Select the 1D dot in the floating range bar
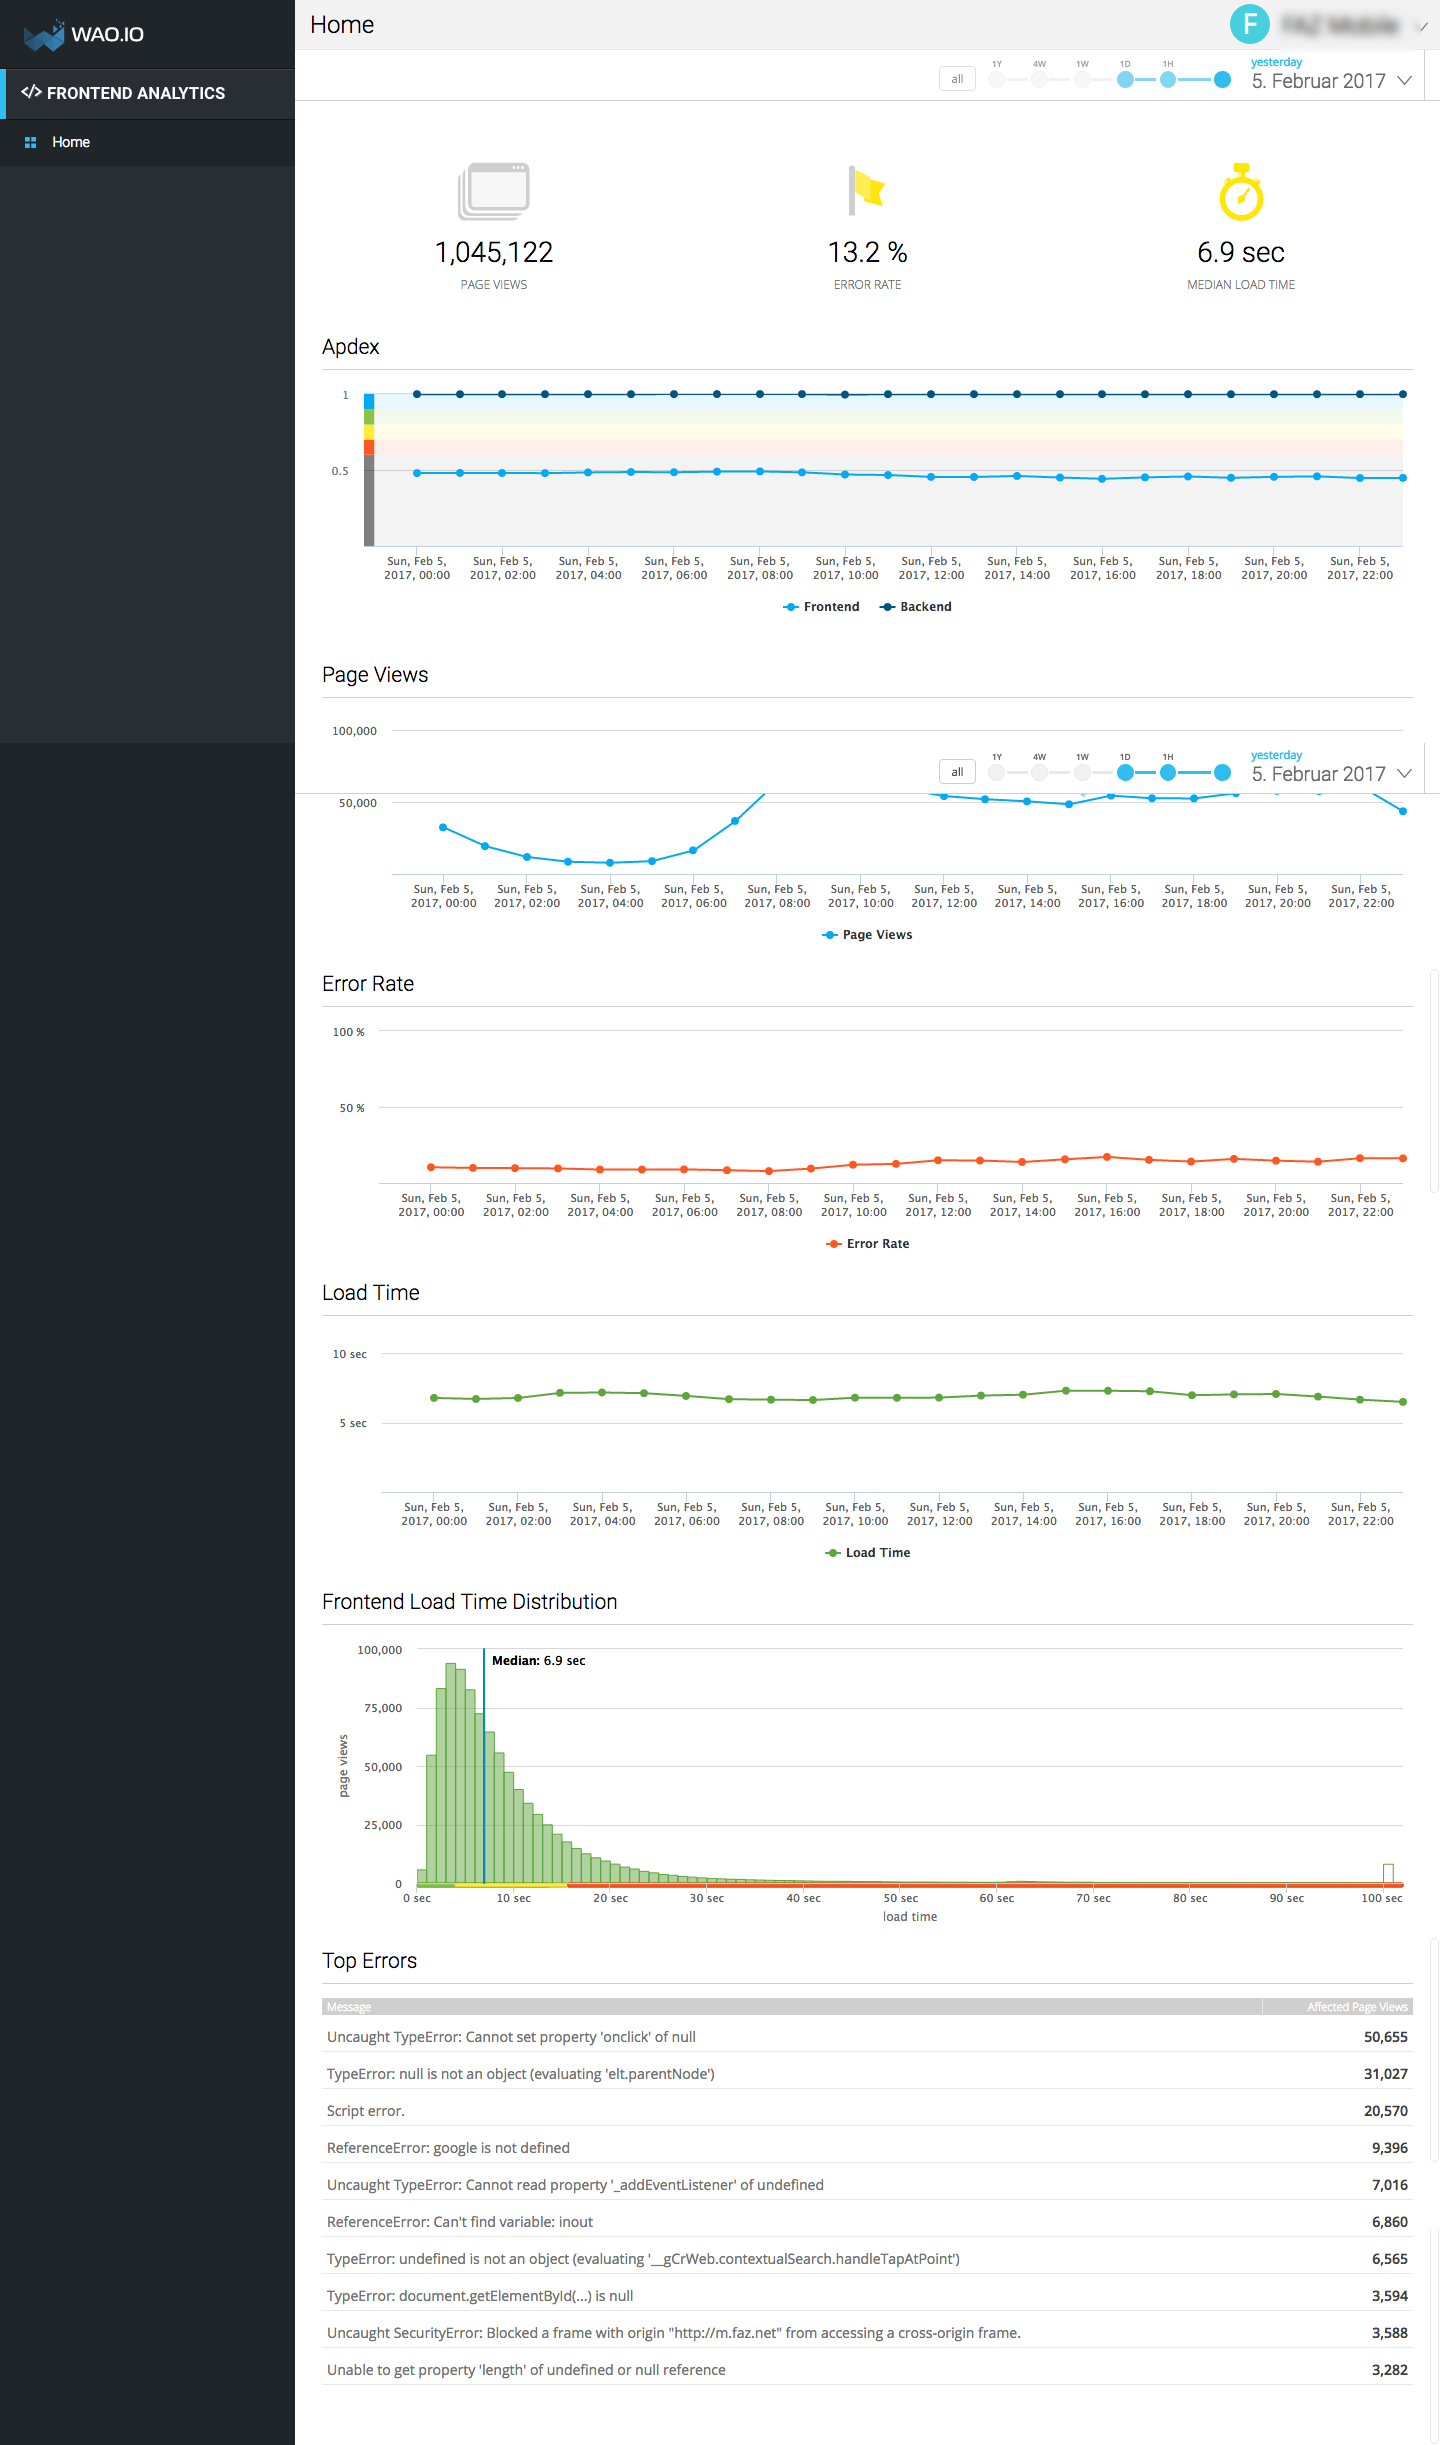 (x=1125, y=773)
